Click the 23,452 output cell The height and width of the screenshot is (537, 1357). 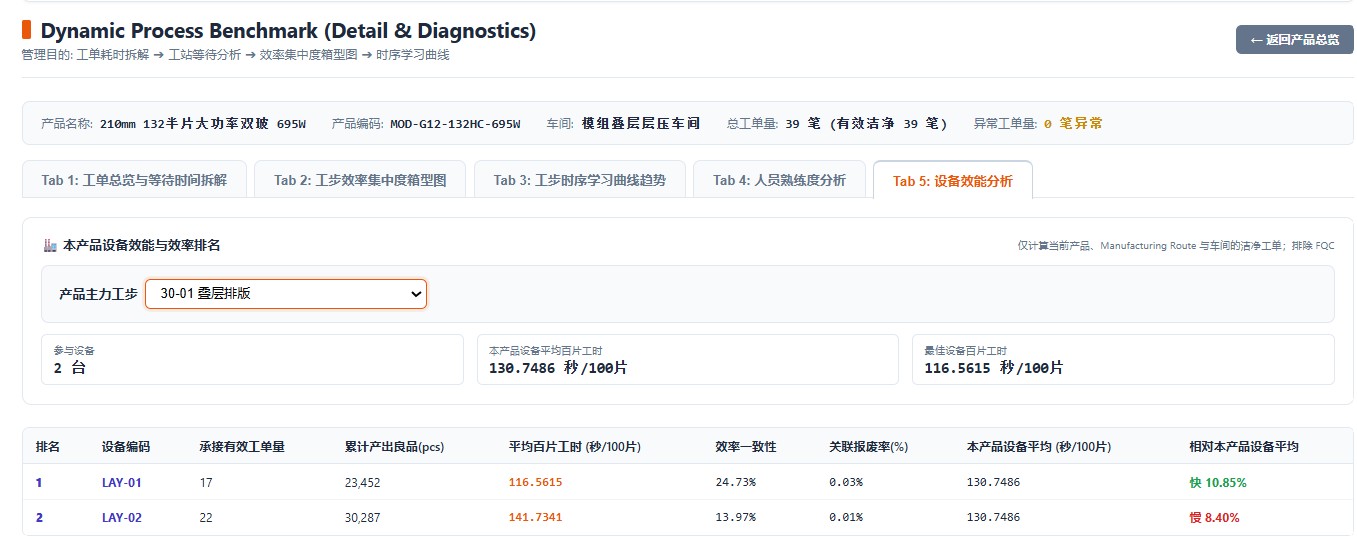362,483
